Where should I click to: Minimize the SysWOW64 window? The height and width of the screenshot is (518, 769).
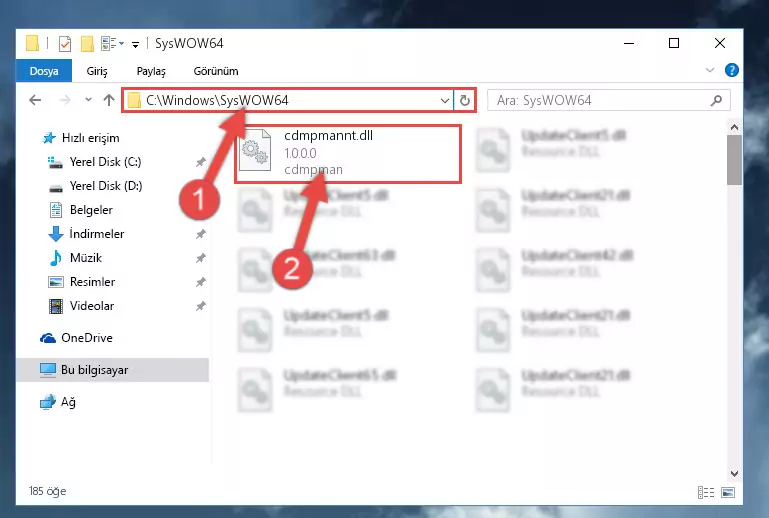(629, 44)
